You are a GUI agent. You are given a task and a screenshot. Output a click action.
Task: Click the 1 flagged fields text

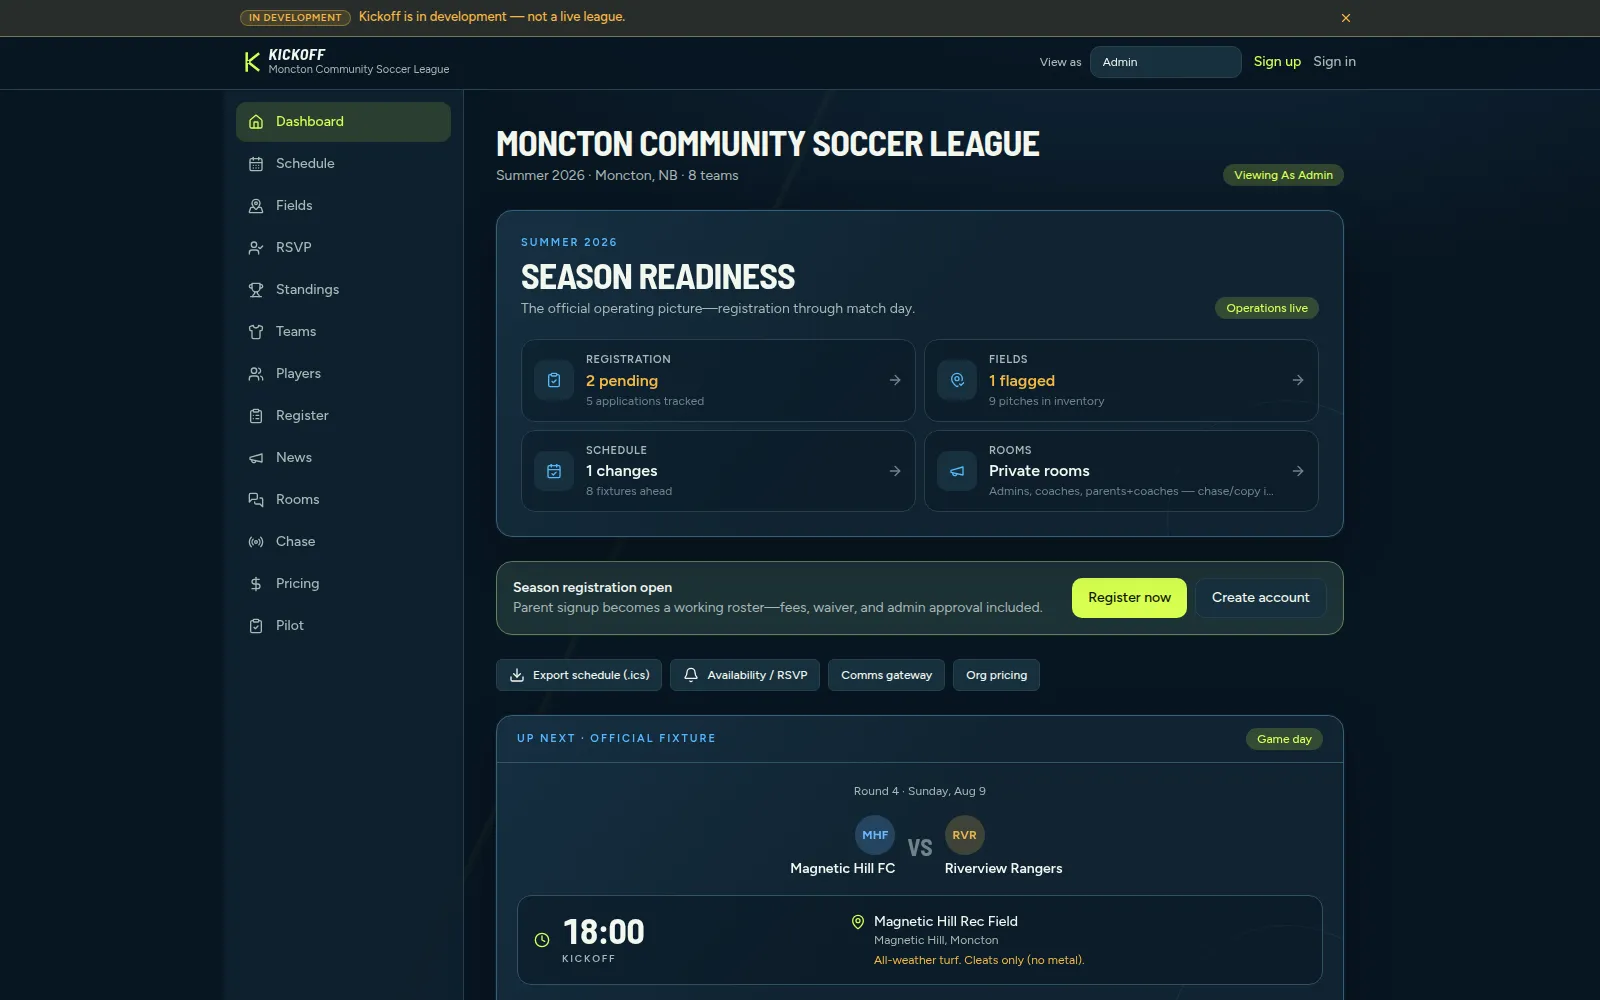pyautogui.click(x=1022, y=381)
